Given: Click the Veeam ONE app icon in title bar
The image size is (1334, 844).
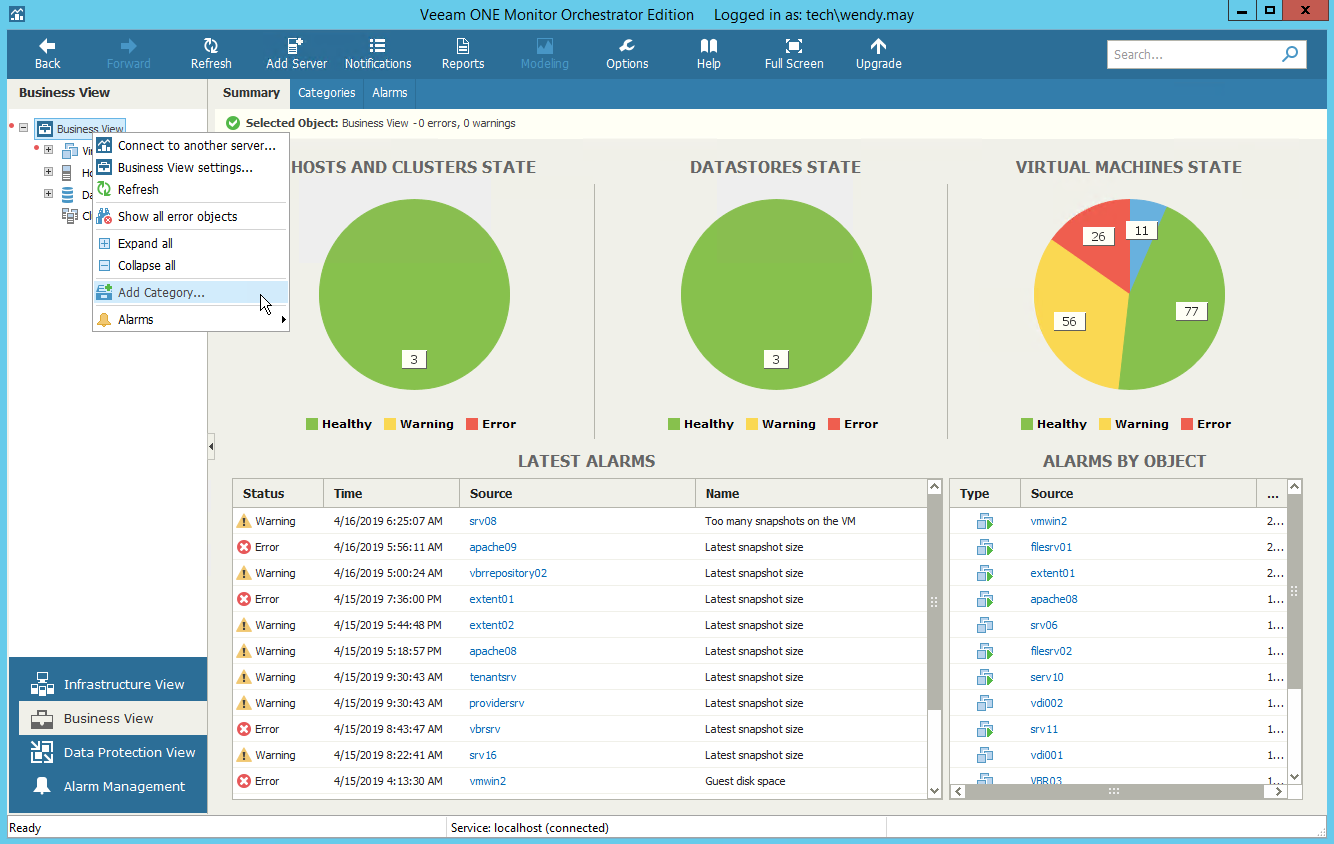Looking at the screenshot, I should tap(15, 13).
